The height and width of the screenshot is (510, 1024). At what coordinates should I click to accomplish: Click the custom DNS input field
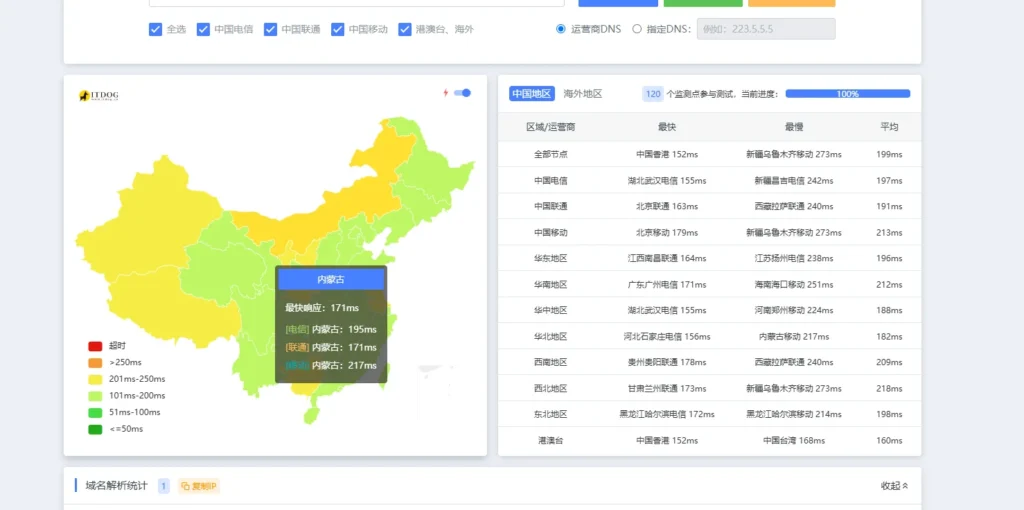pos(765,29)
